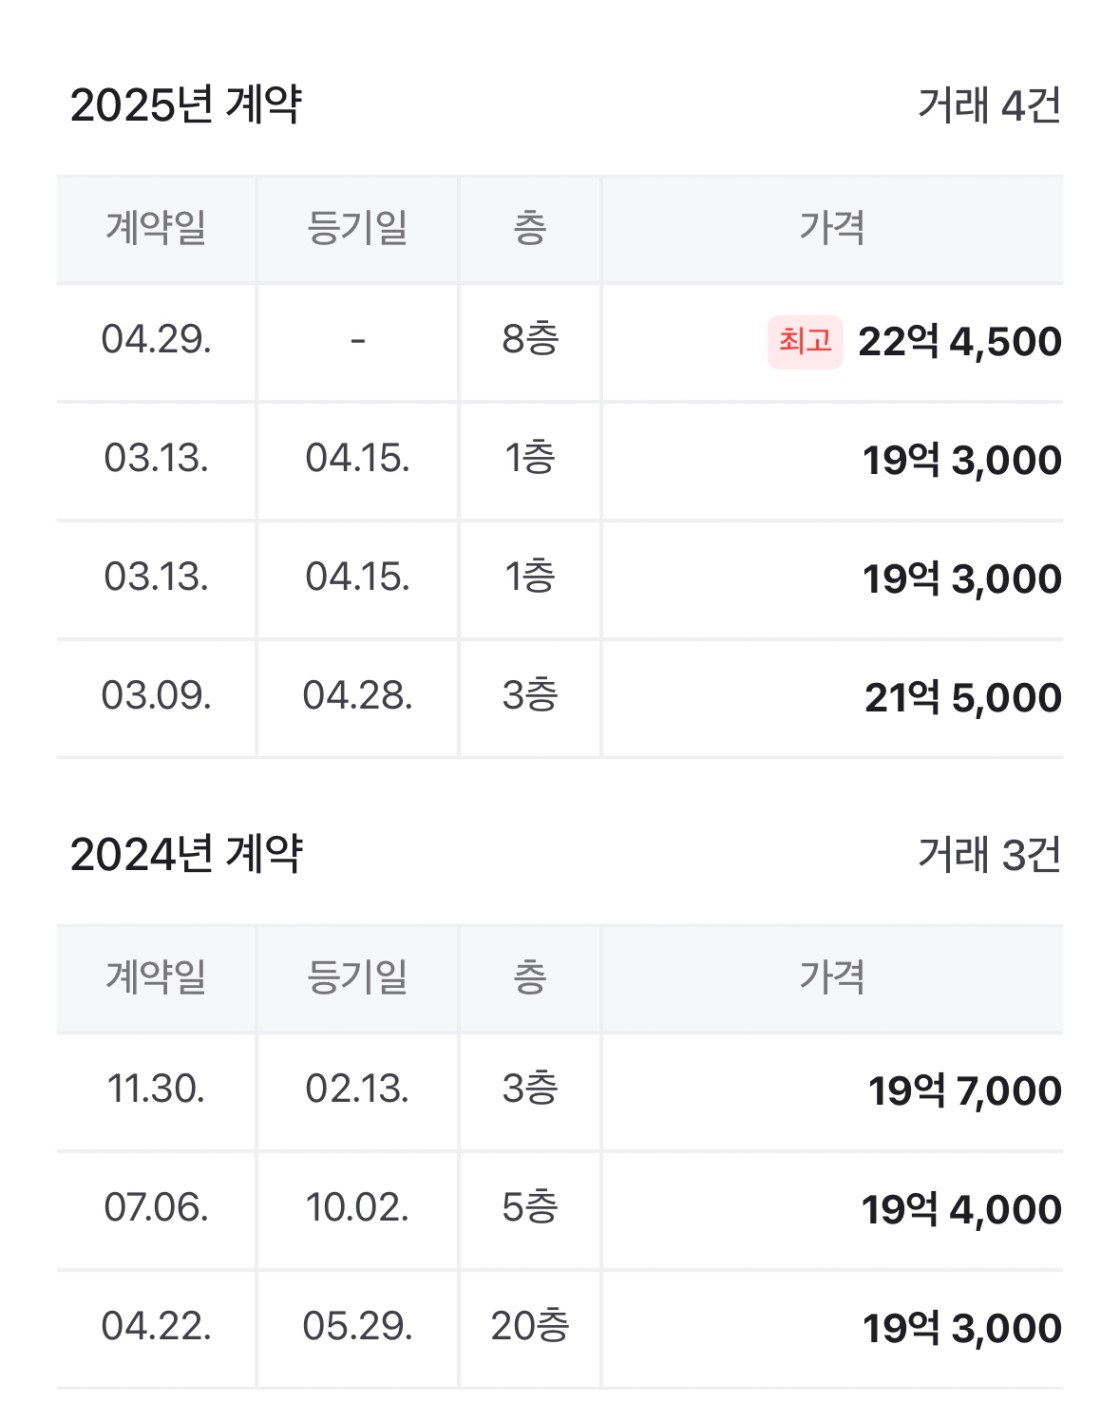
Task: Tap the 거래 4건 count label
Action: pyautogui.click(x=990, y=105)
